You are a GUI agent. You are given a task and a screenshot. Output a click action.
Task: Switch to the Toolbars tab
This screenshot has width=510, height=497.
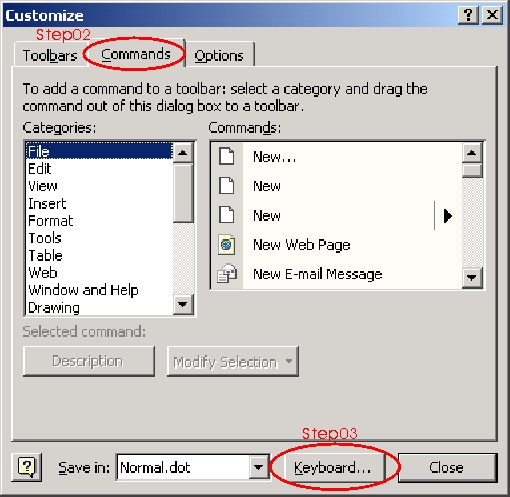click(x=50, y=55)
